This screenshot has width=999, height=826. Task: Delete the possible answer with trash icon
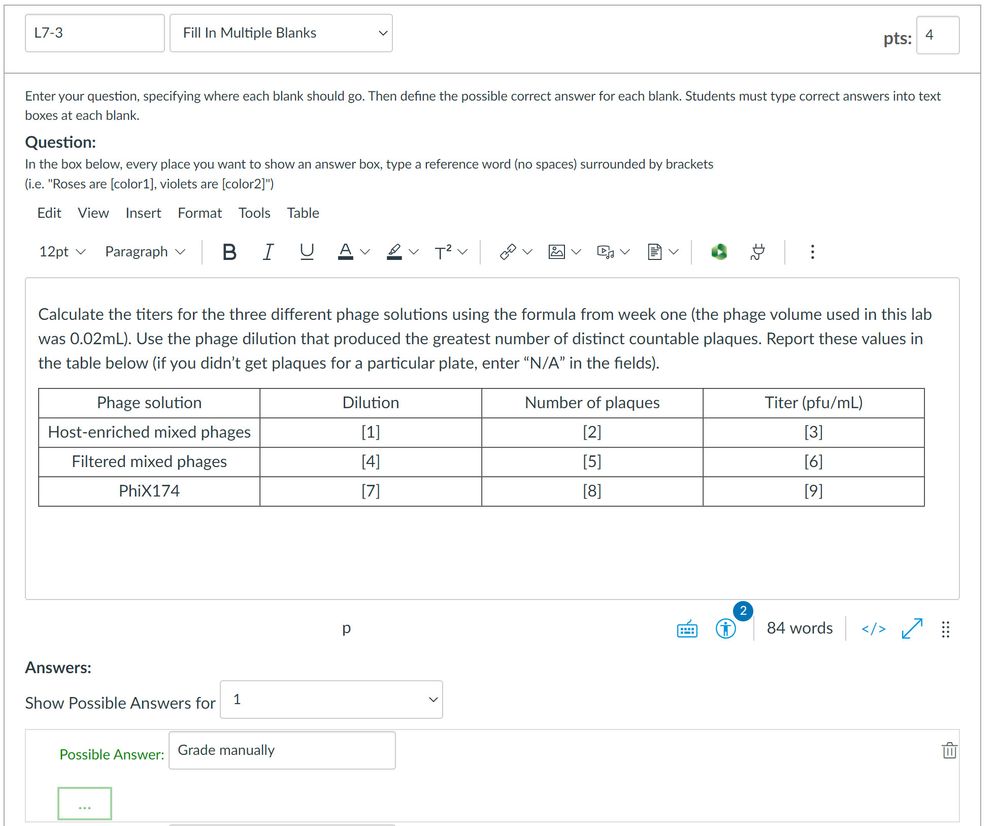949,750
